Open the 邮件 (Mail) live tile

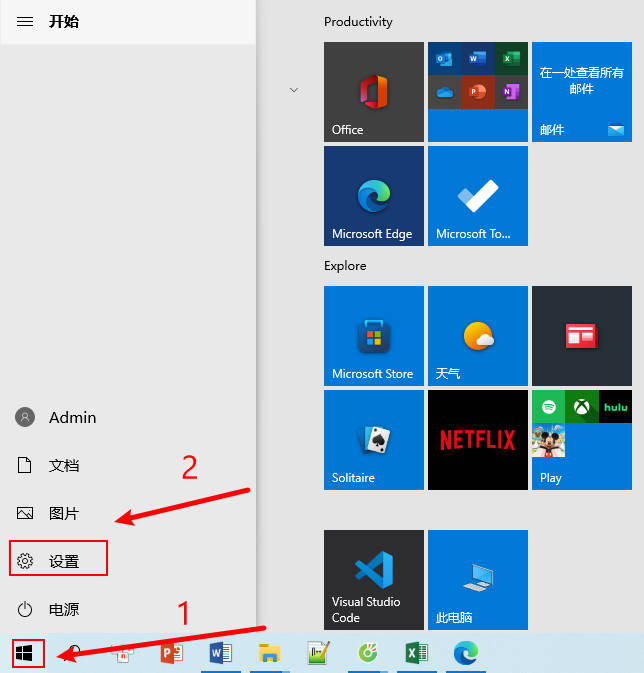click(581, 92)
